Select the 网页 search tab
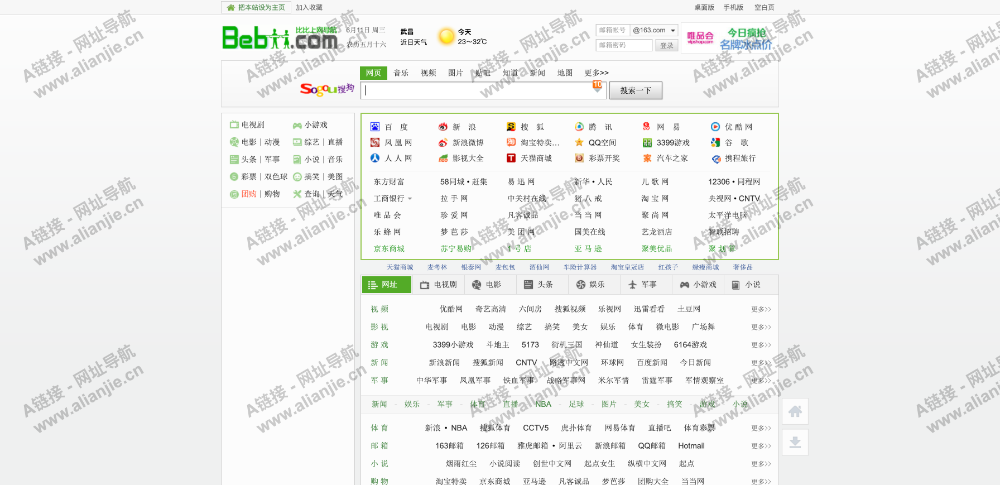Viewport: 1000px width, 485px height. click(x=373, y=73)
